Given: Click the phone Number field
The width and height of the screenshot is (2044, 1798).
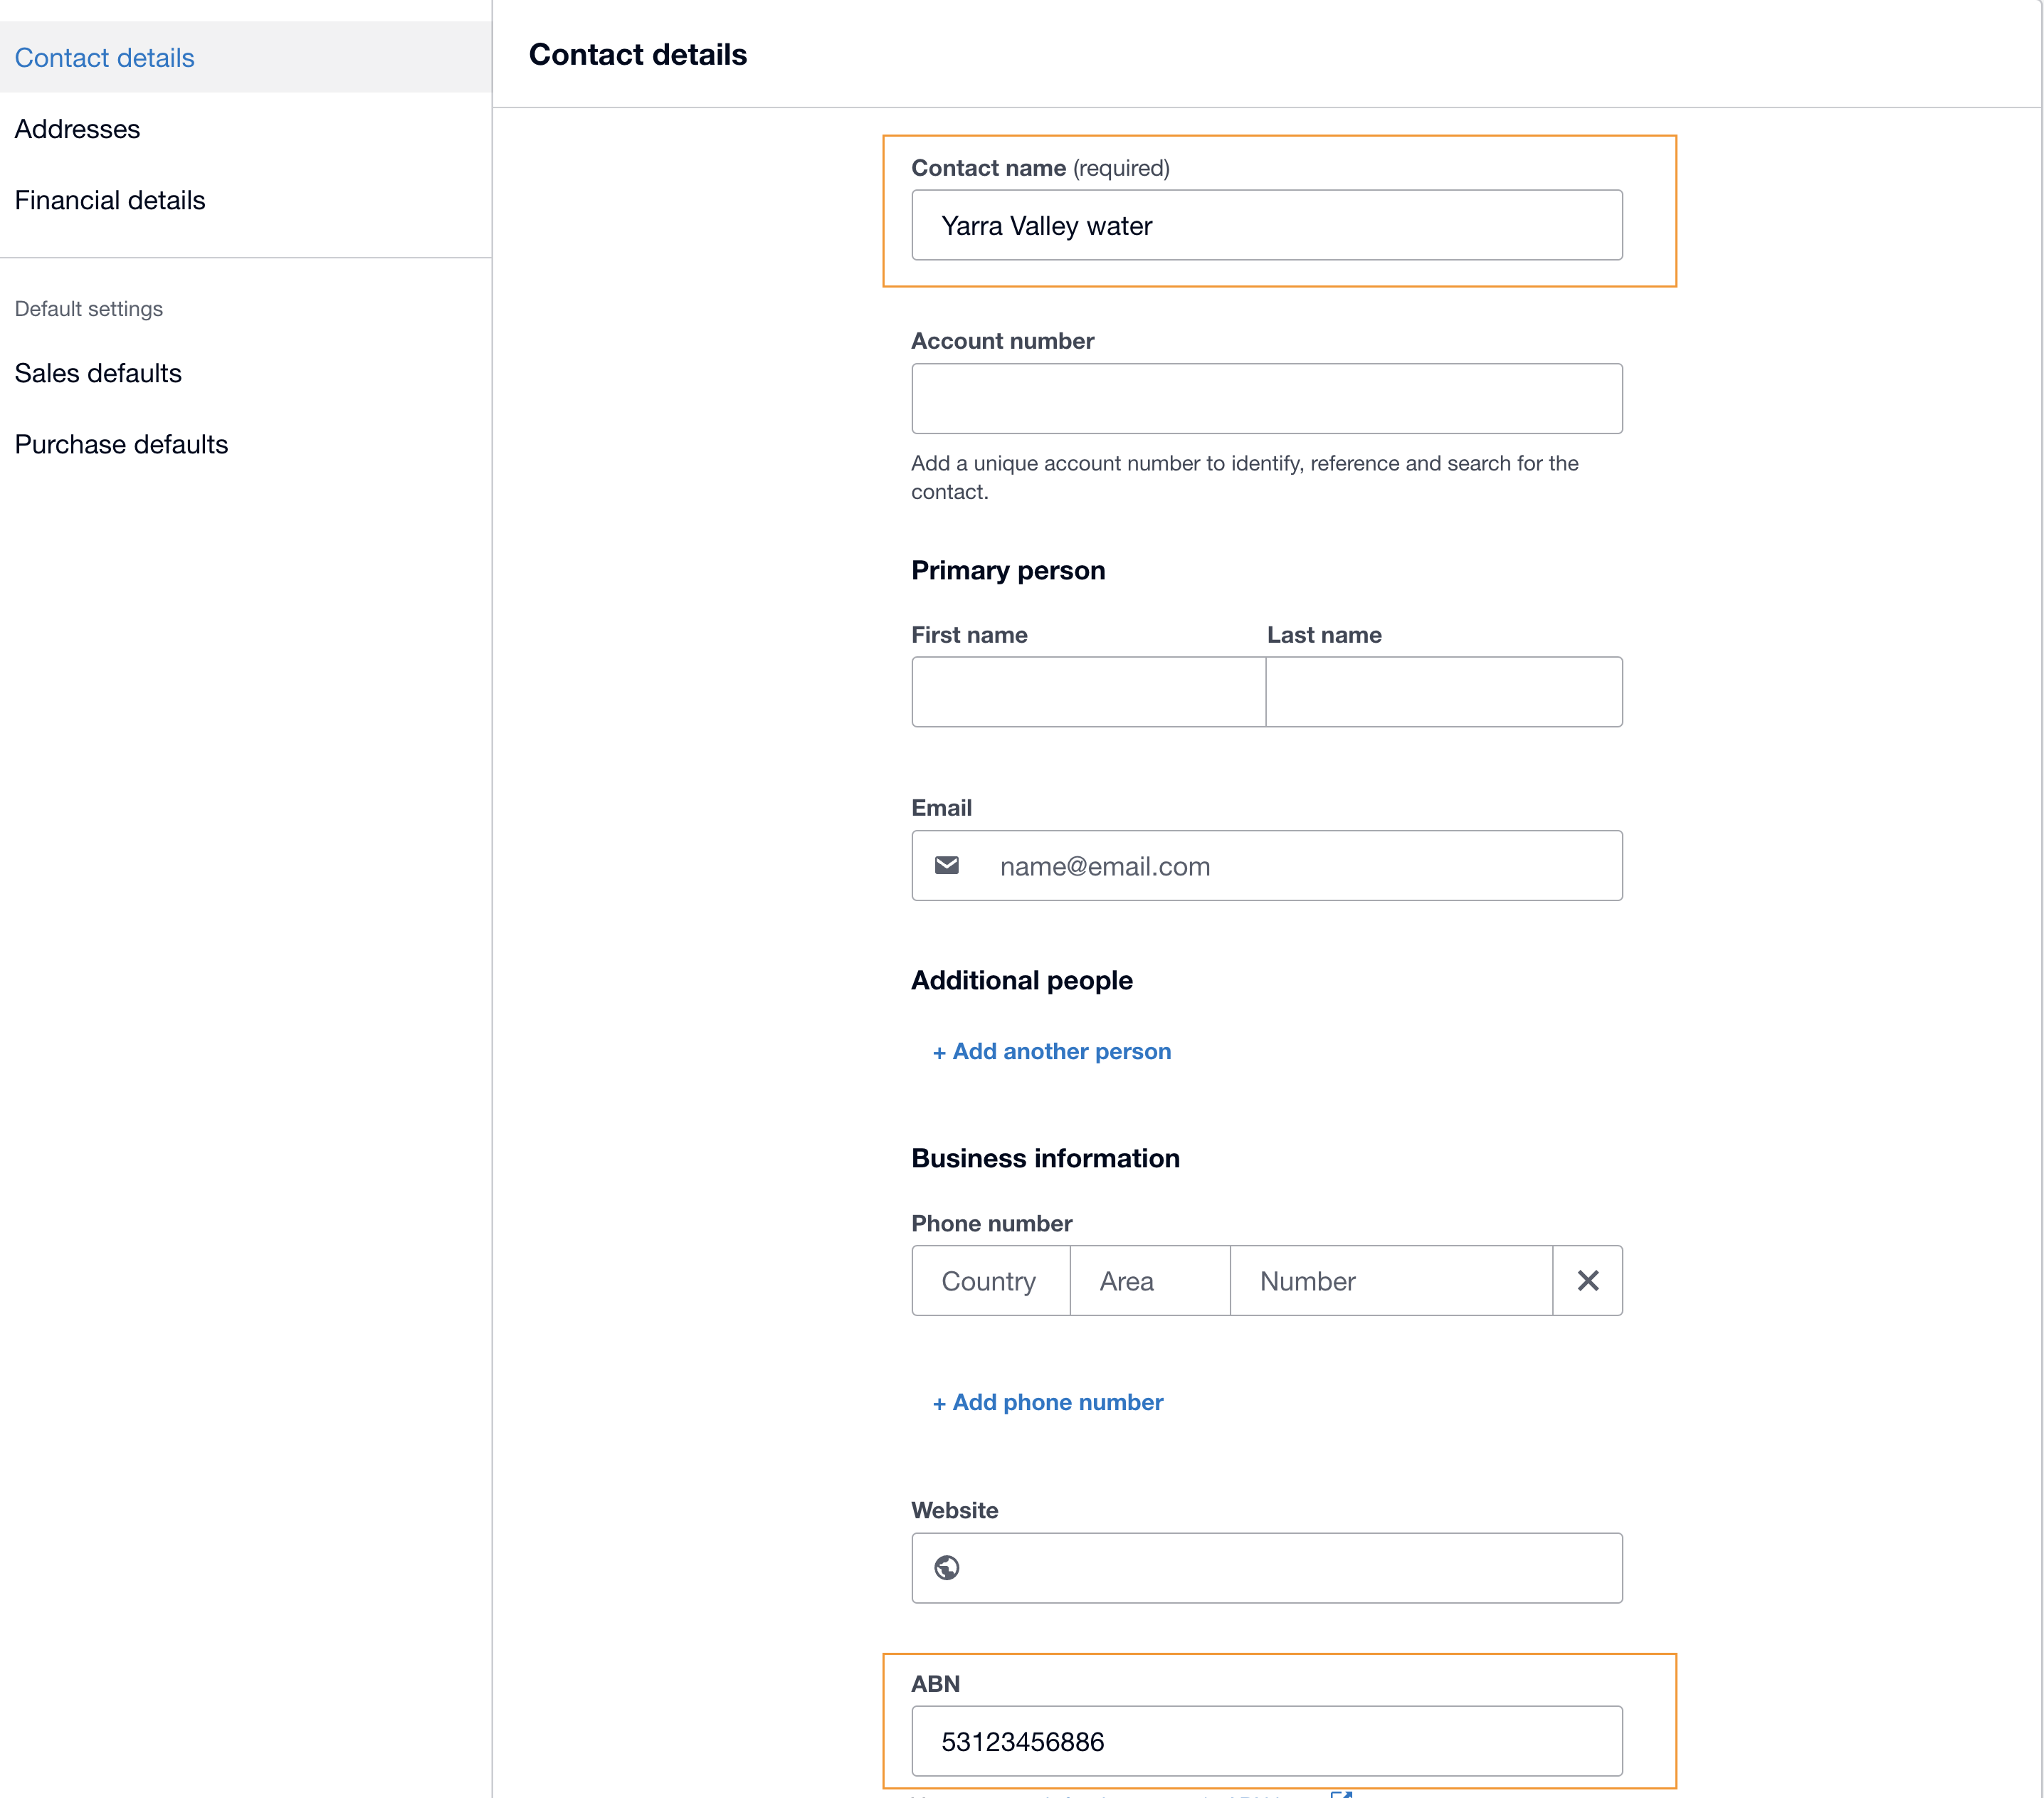Looking at the screenshot, I should (1390, 1280).
